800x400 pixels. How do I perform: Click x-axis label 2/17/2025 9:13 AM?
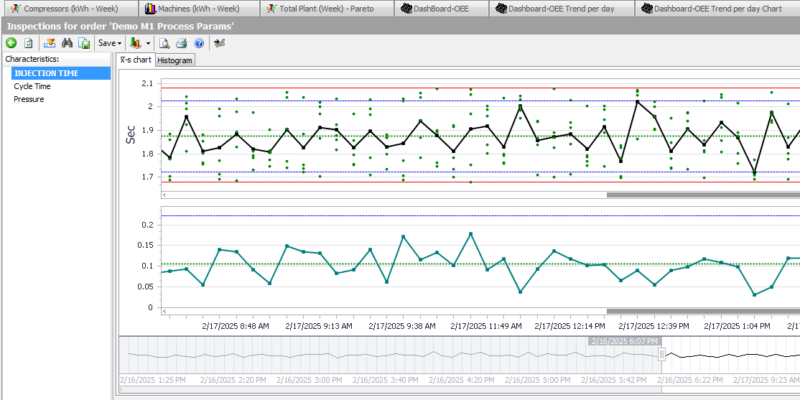pyautogui.click(x=319, y=326)
